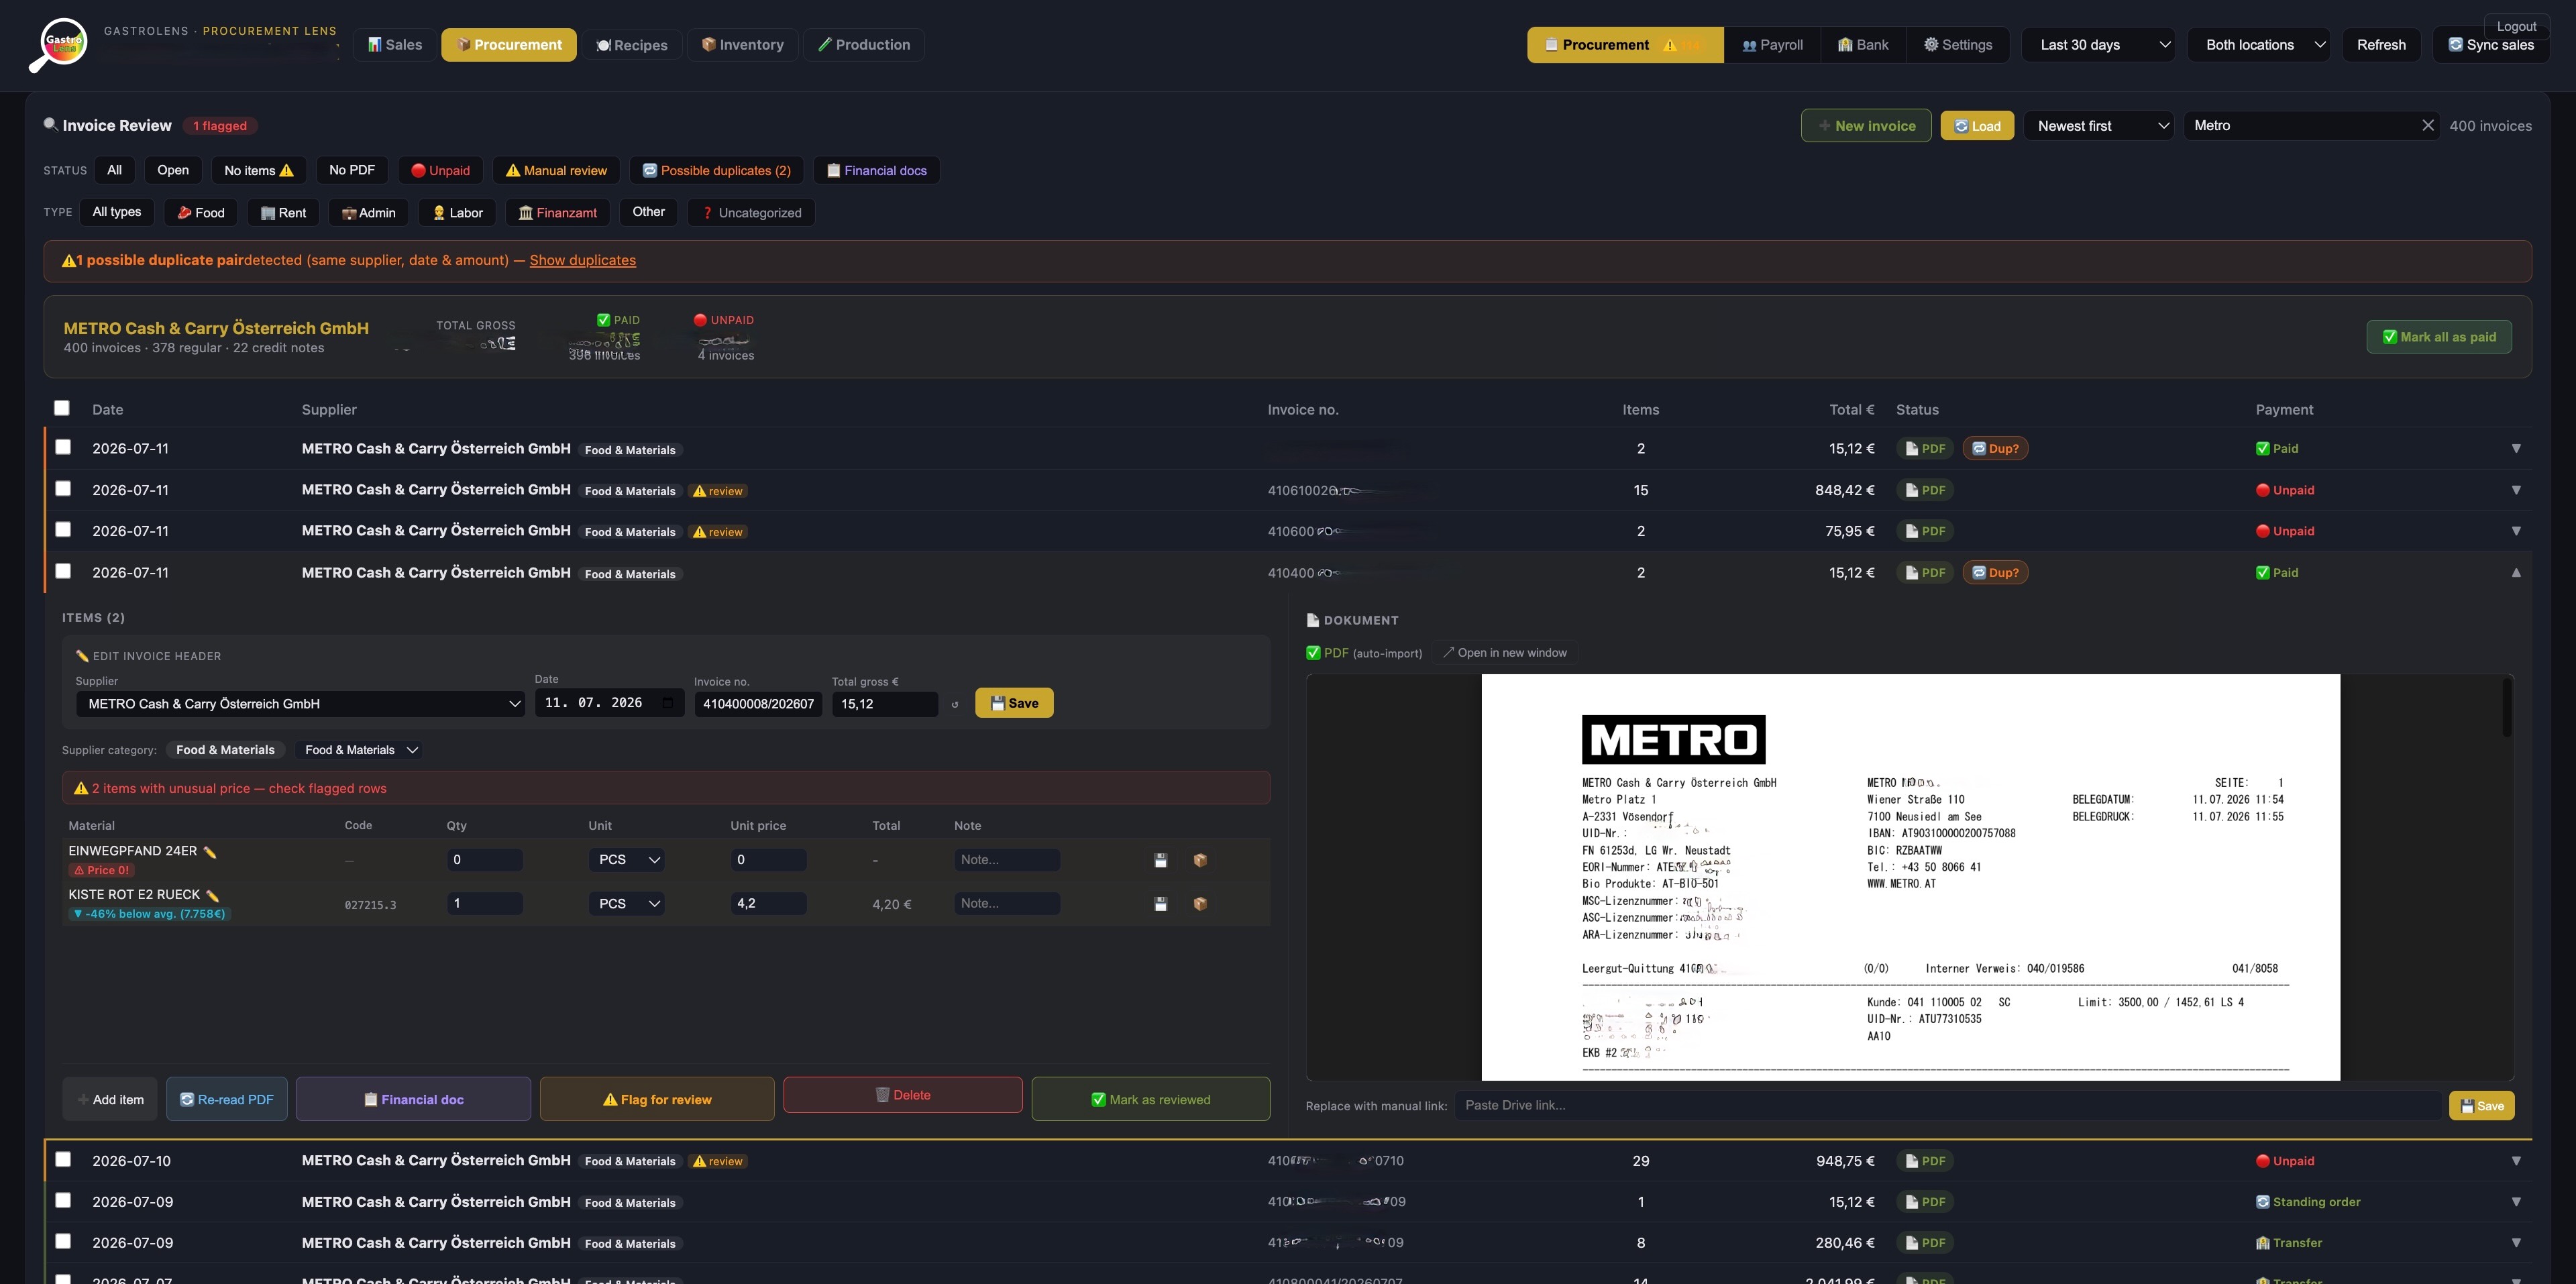Toggle the select-all checkbox in the table header
The height and width of the screenshot is (1284, 2576).
[62, 408]
